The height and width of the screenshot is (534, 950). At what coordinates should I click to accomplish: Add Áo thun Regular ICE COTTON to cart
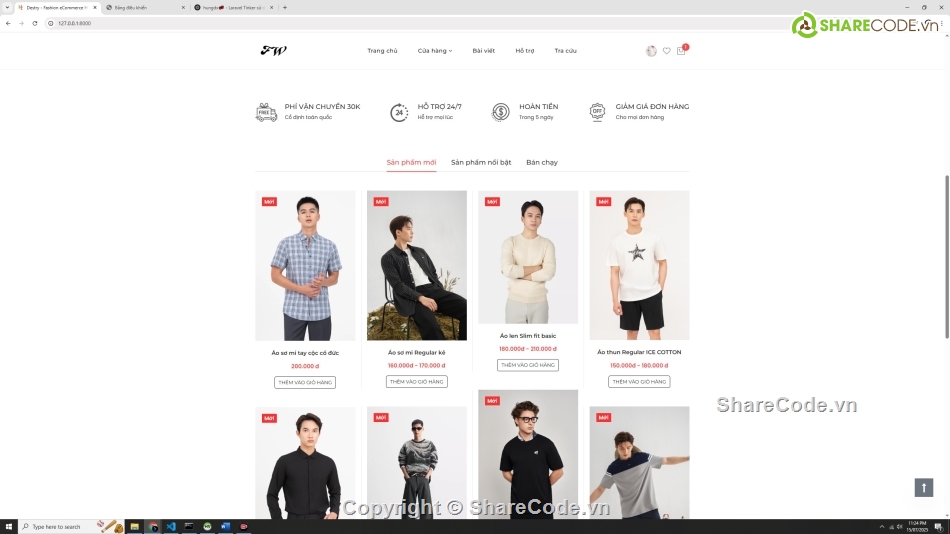click(x=639, y=382)
